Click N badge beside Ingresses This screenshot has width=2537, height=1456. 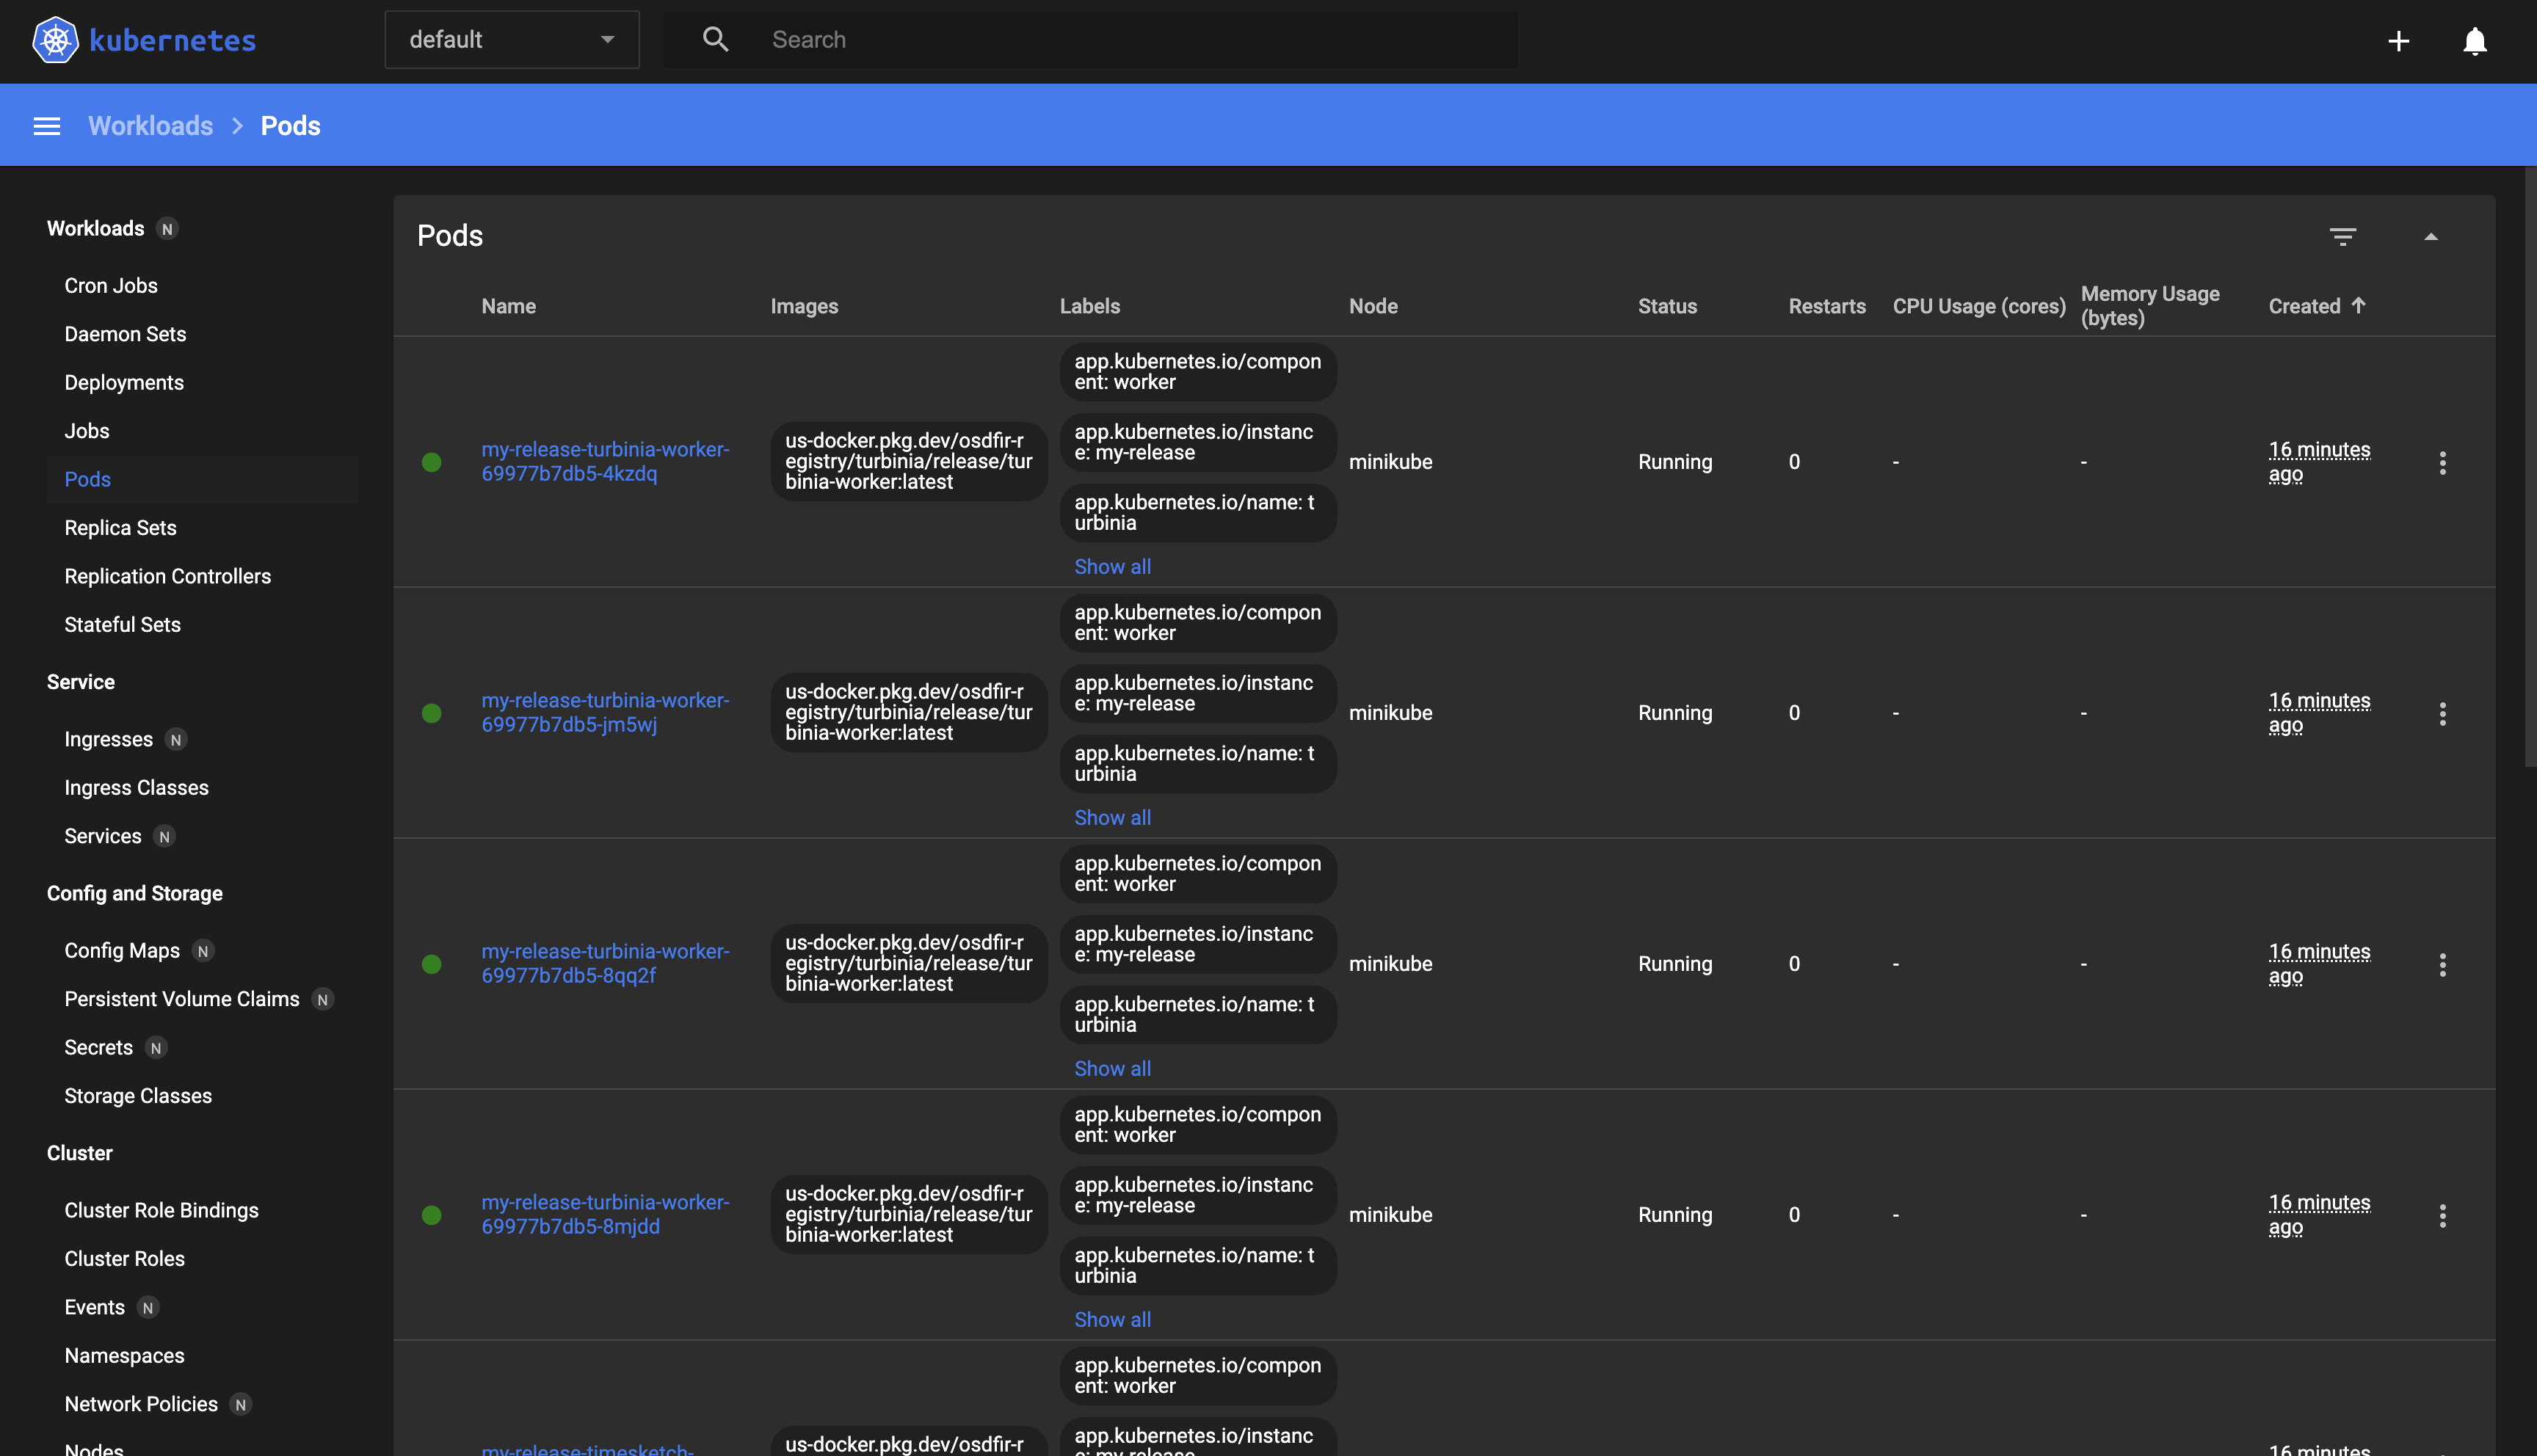(176, 740)
